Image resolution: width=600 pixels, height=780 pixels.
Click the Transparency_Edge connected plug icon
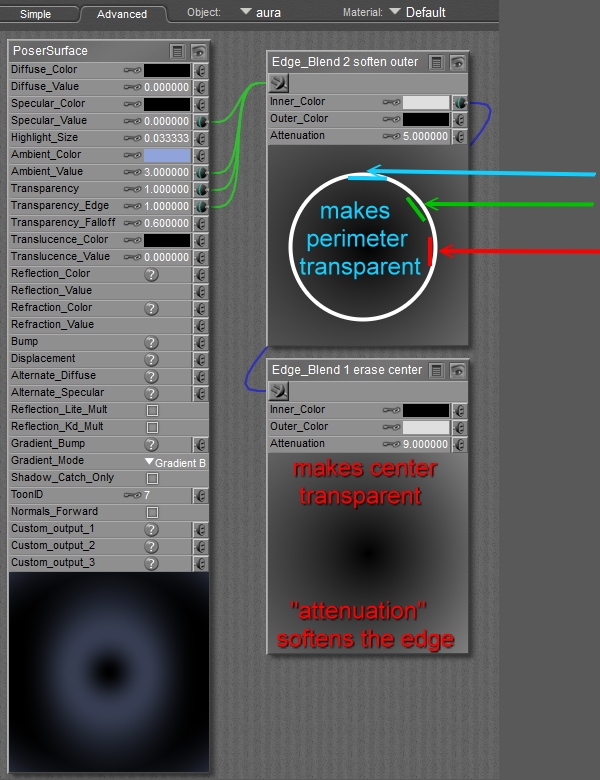(x=201, y=206)
